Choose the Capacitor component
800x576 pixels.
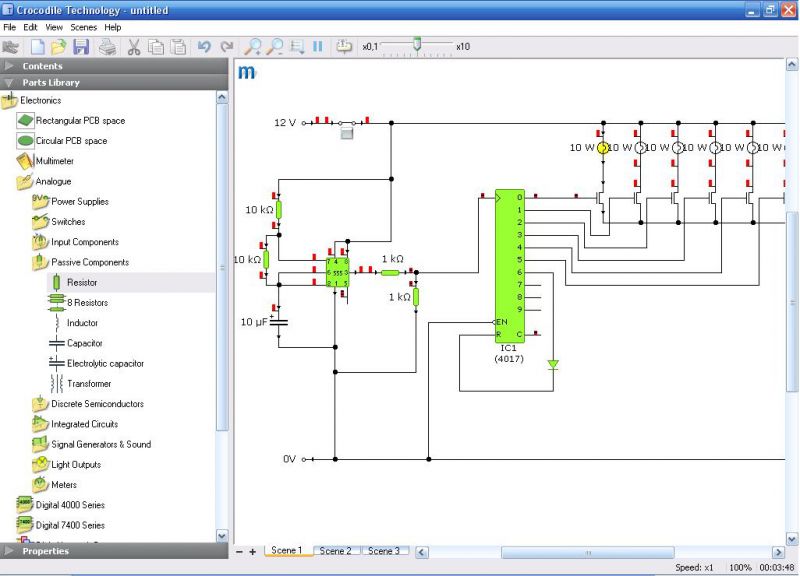[x=76, y=343]
